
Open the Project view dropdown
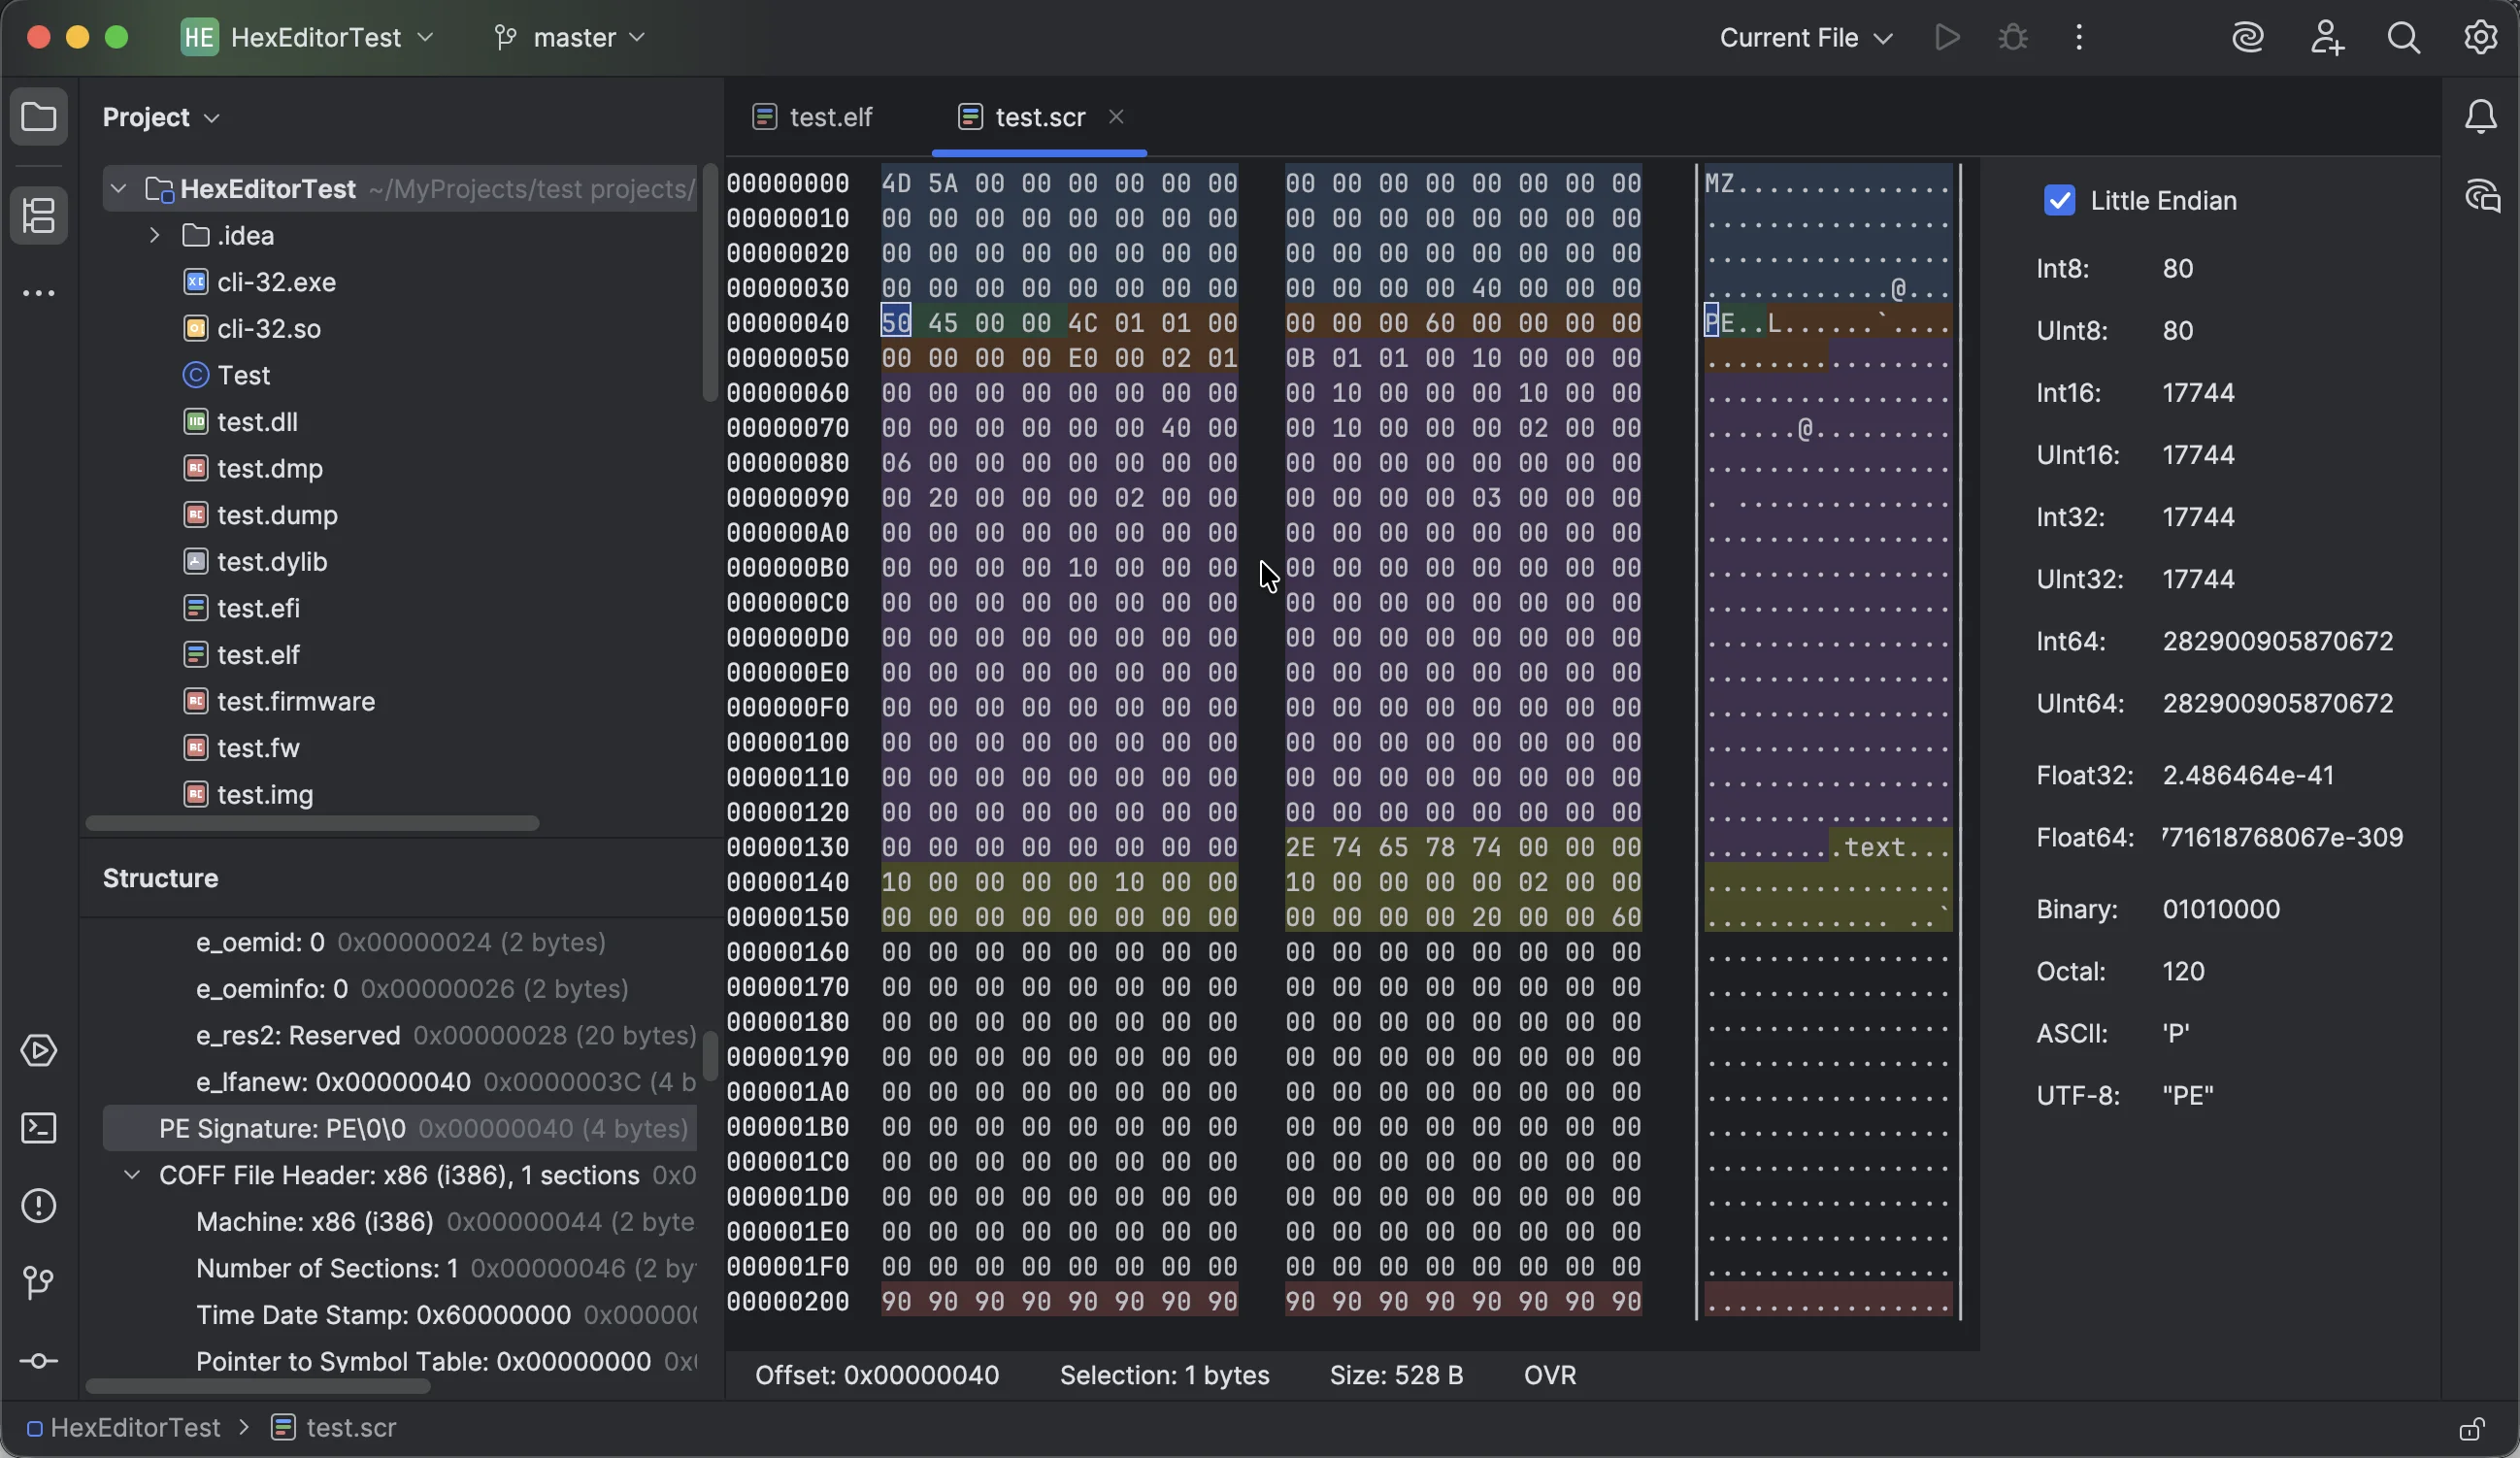(161, 117)
